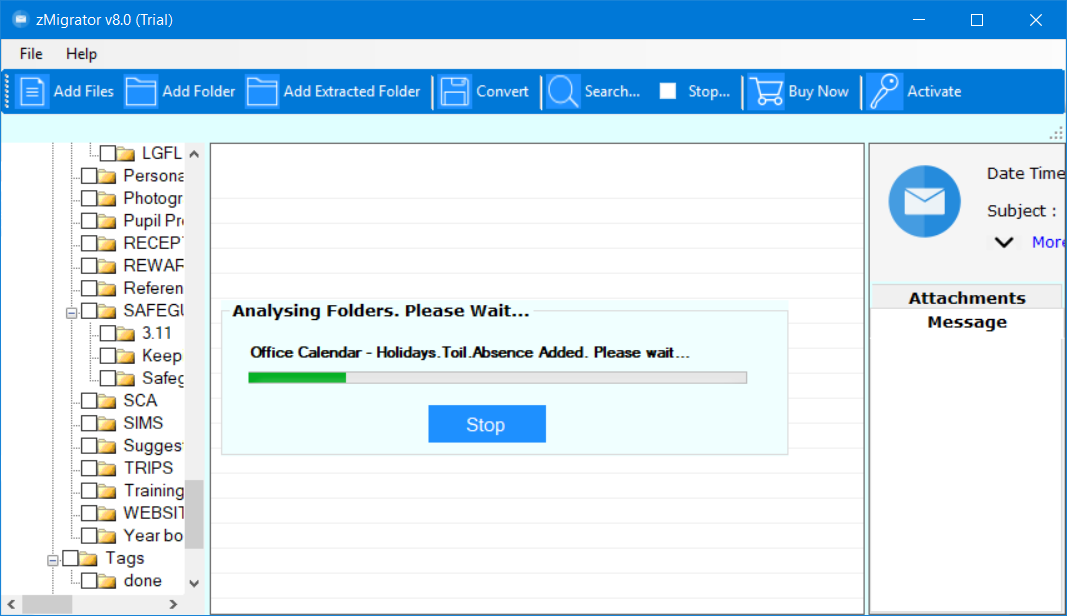Click the Buy Now shopping cart icon
This screenshot has height=616, width=1067.
[x=766, y=91]
